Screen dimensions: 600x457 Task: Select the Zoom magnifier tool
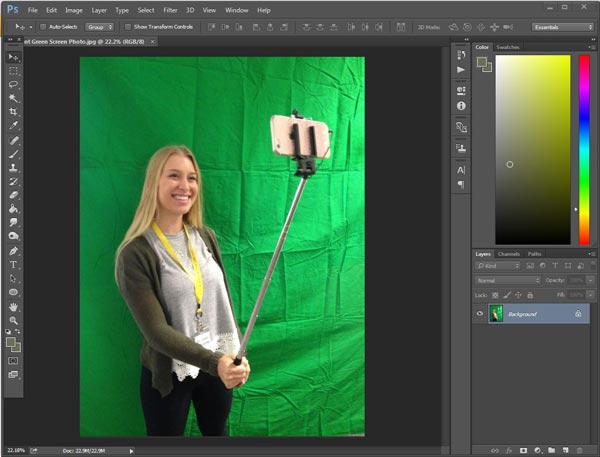(x=13, y=320)
